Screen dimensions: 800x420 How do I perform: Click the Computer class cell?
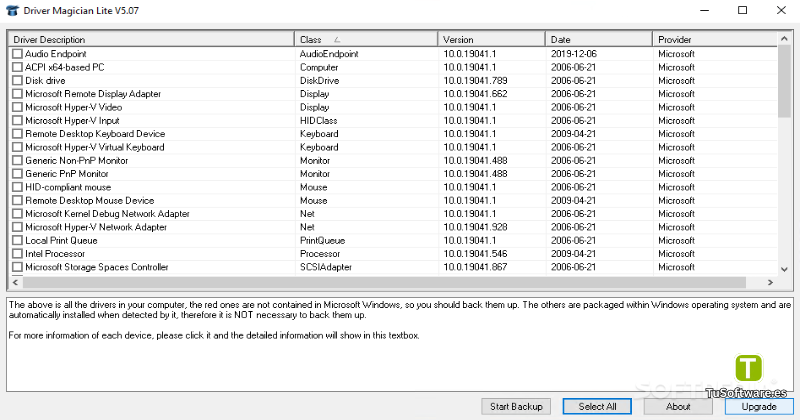point(319,67)
